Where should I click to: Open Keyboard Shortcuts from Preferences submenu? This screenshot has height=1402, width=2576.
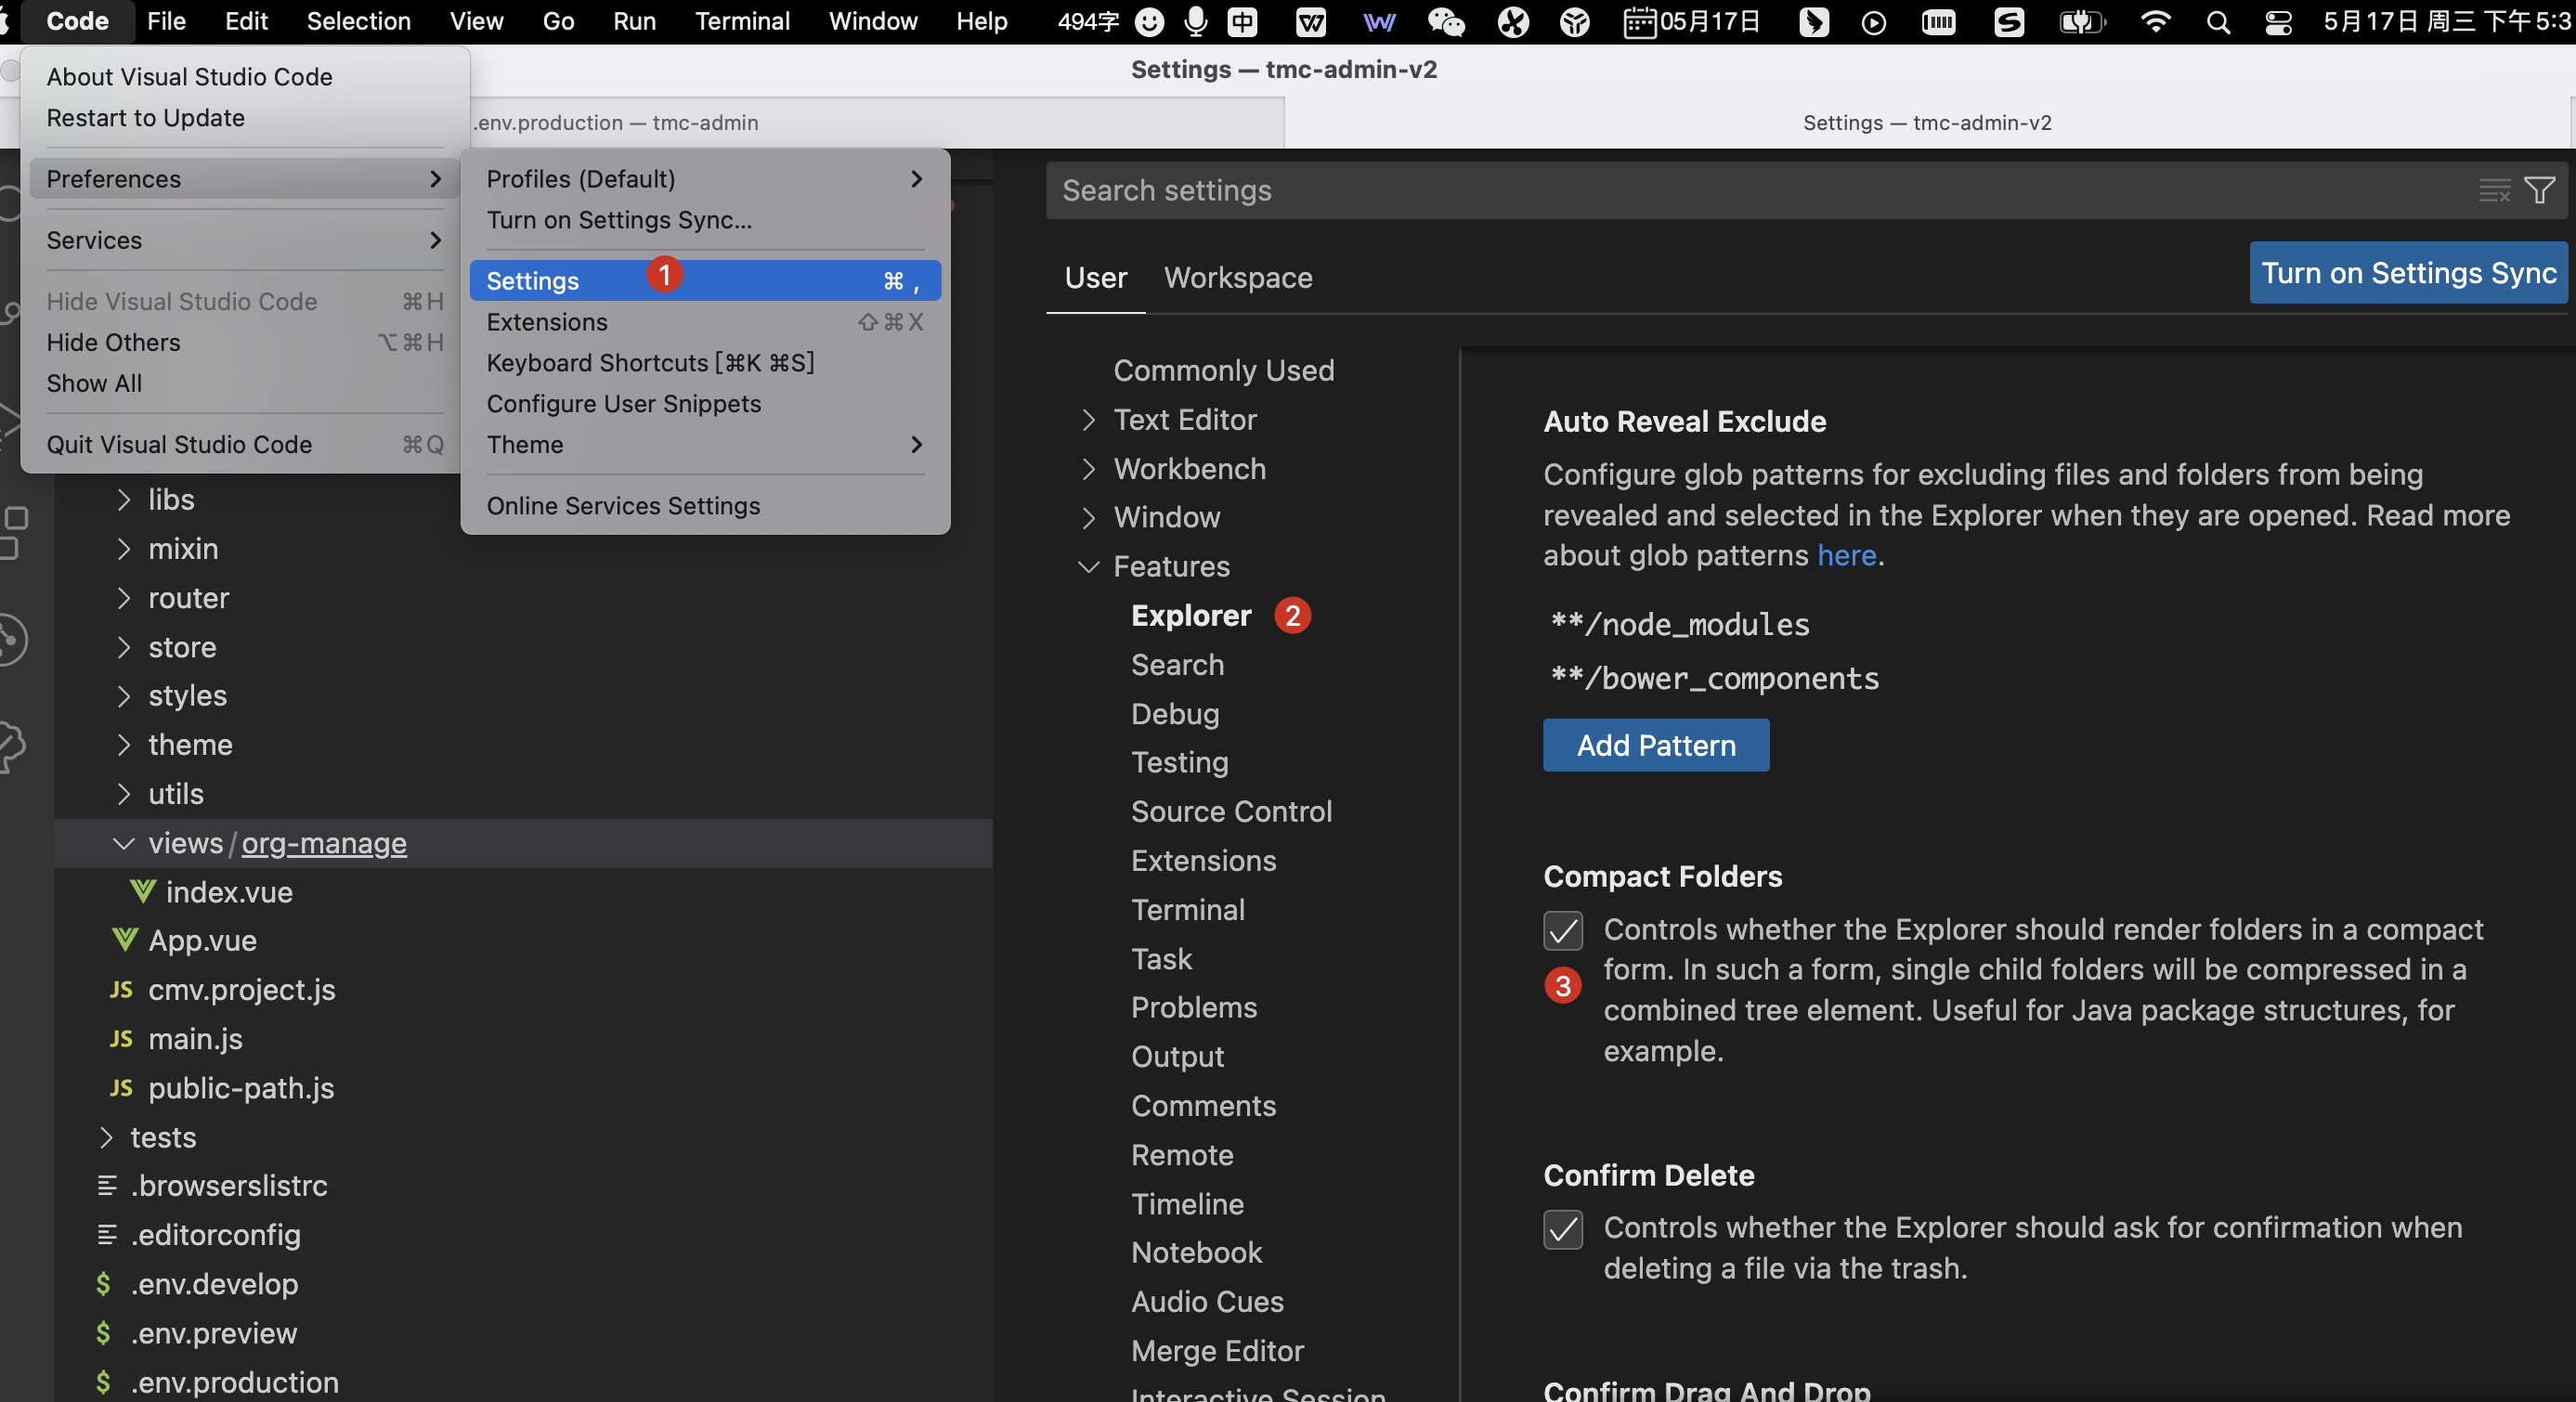(x=705, y=363)
